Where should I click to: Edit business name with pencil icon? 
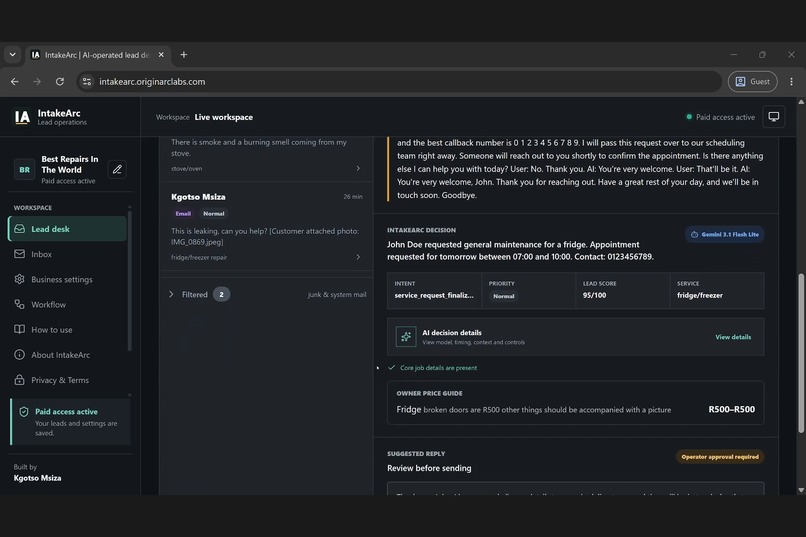117,170
